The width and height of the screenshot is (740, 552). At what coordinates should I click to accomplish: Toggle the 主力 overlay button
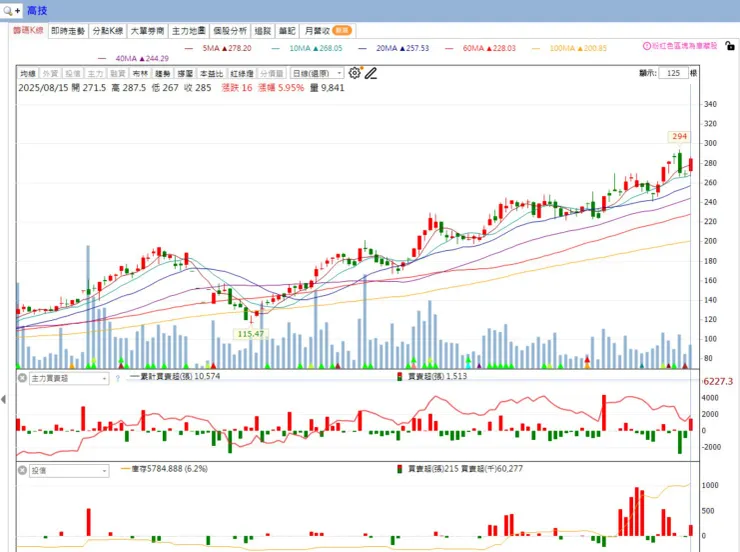click(95, 74)
